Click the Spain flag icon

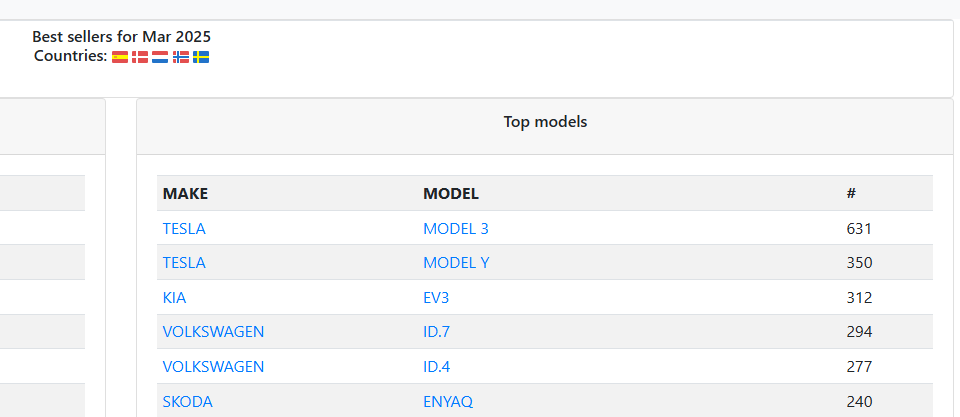tap(120, 57)
